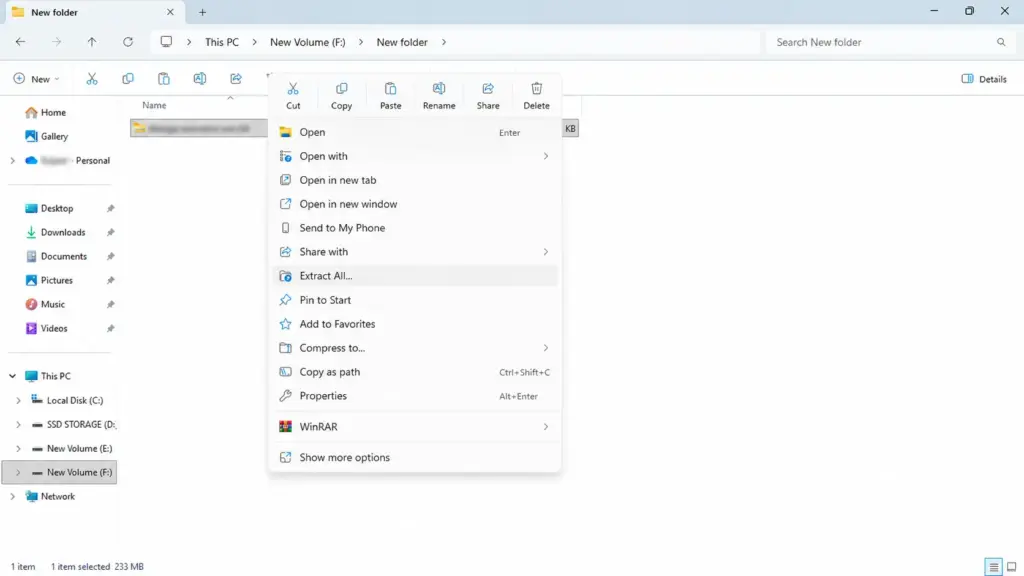Choose Send to My Phone
The height and width of the screenshot is (576, 1024).
tap(414, 228)
